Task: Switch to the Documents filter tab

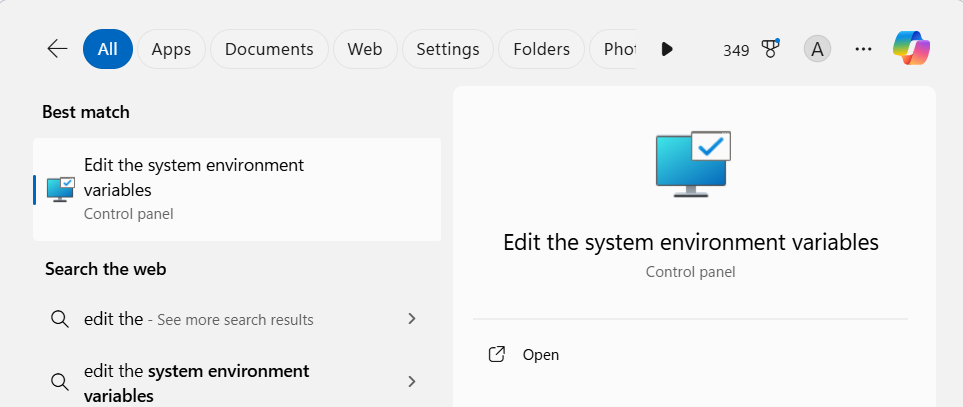Action: (269, 49)
